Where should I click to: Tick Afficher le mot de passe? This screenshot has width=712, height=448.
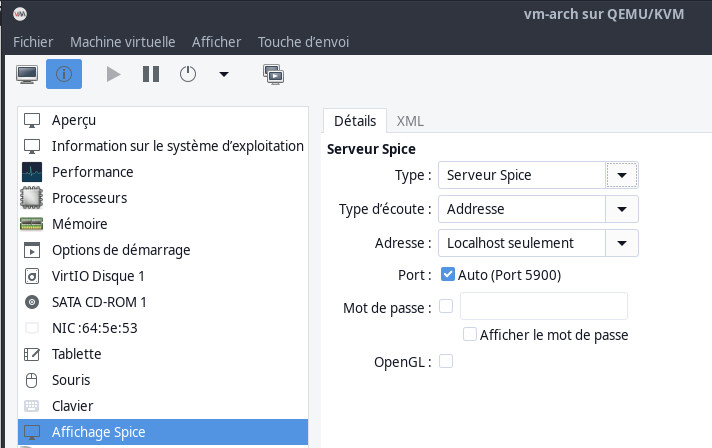pyautogui.click(x=470, y=335)
